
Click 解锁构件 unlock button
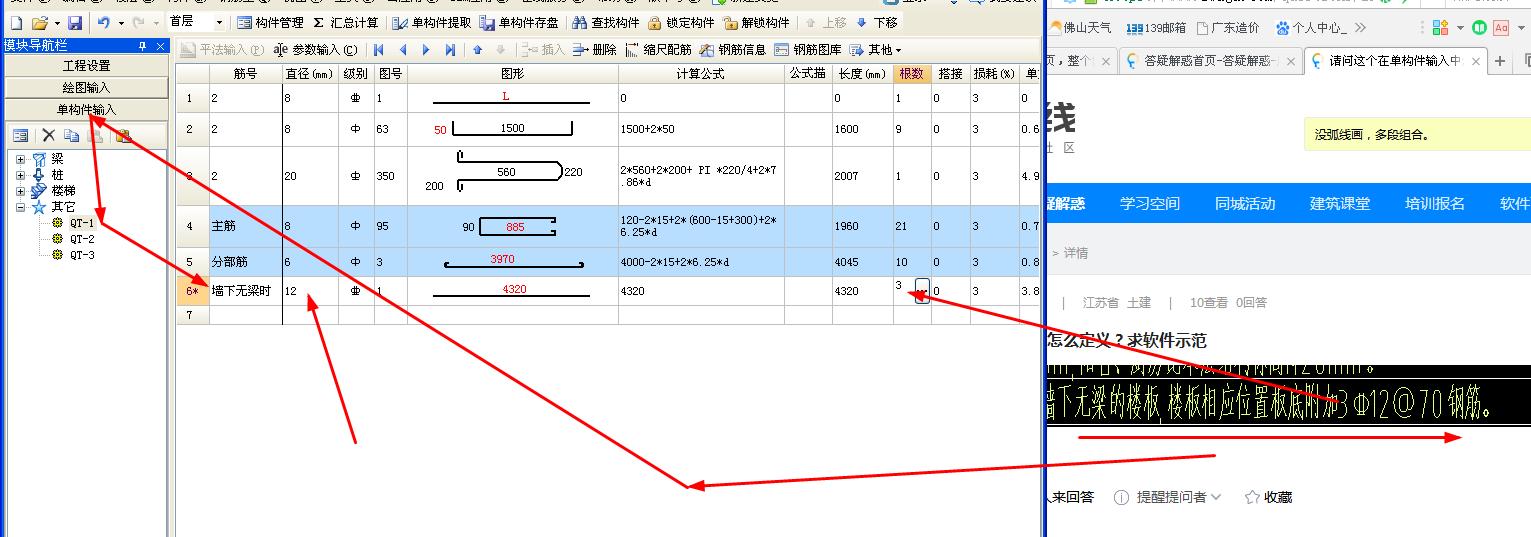click(756, 22)
